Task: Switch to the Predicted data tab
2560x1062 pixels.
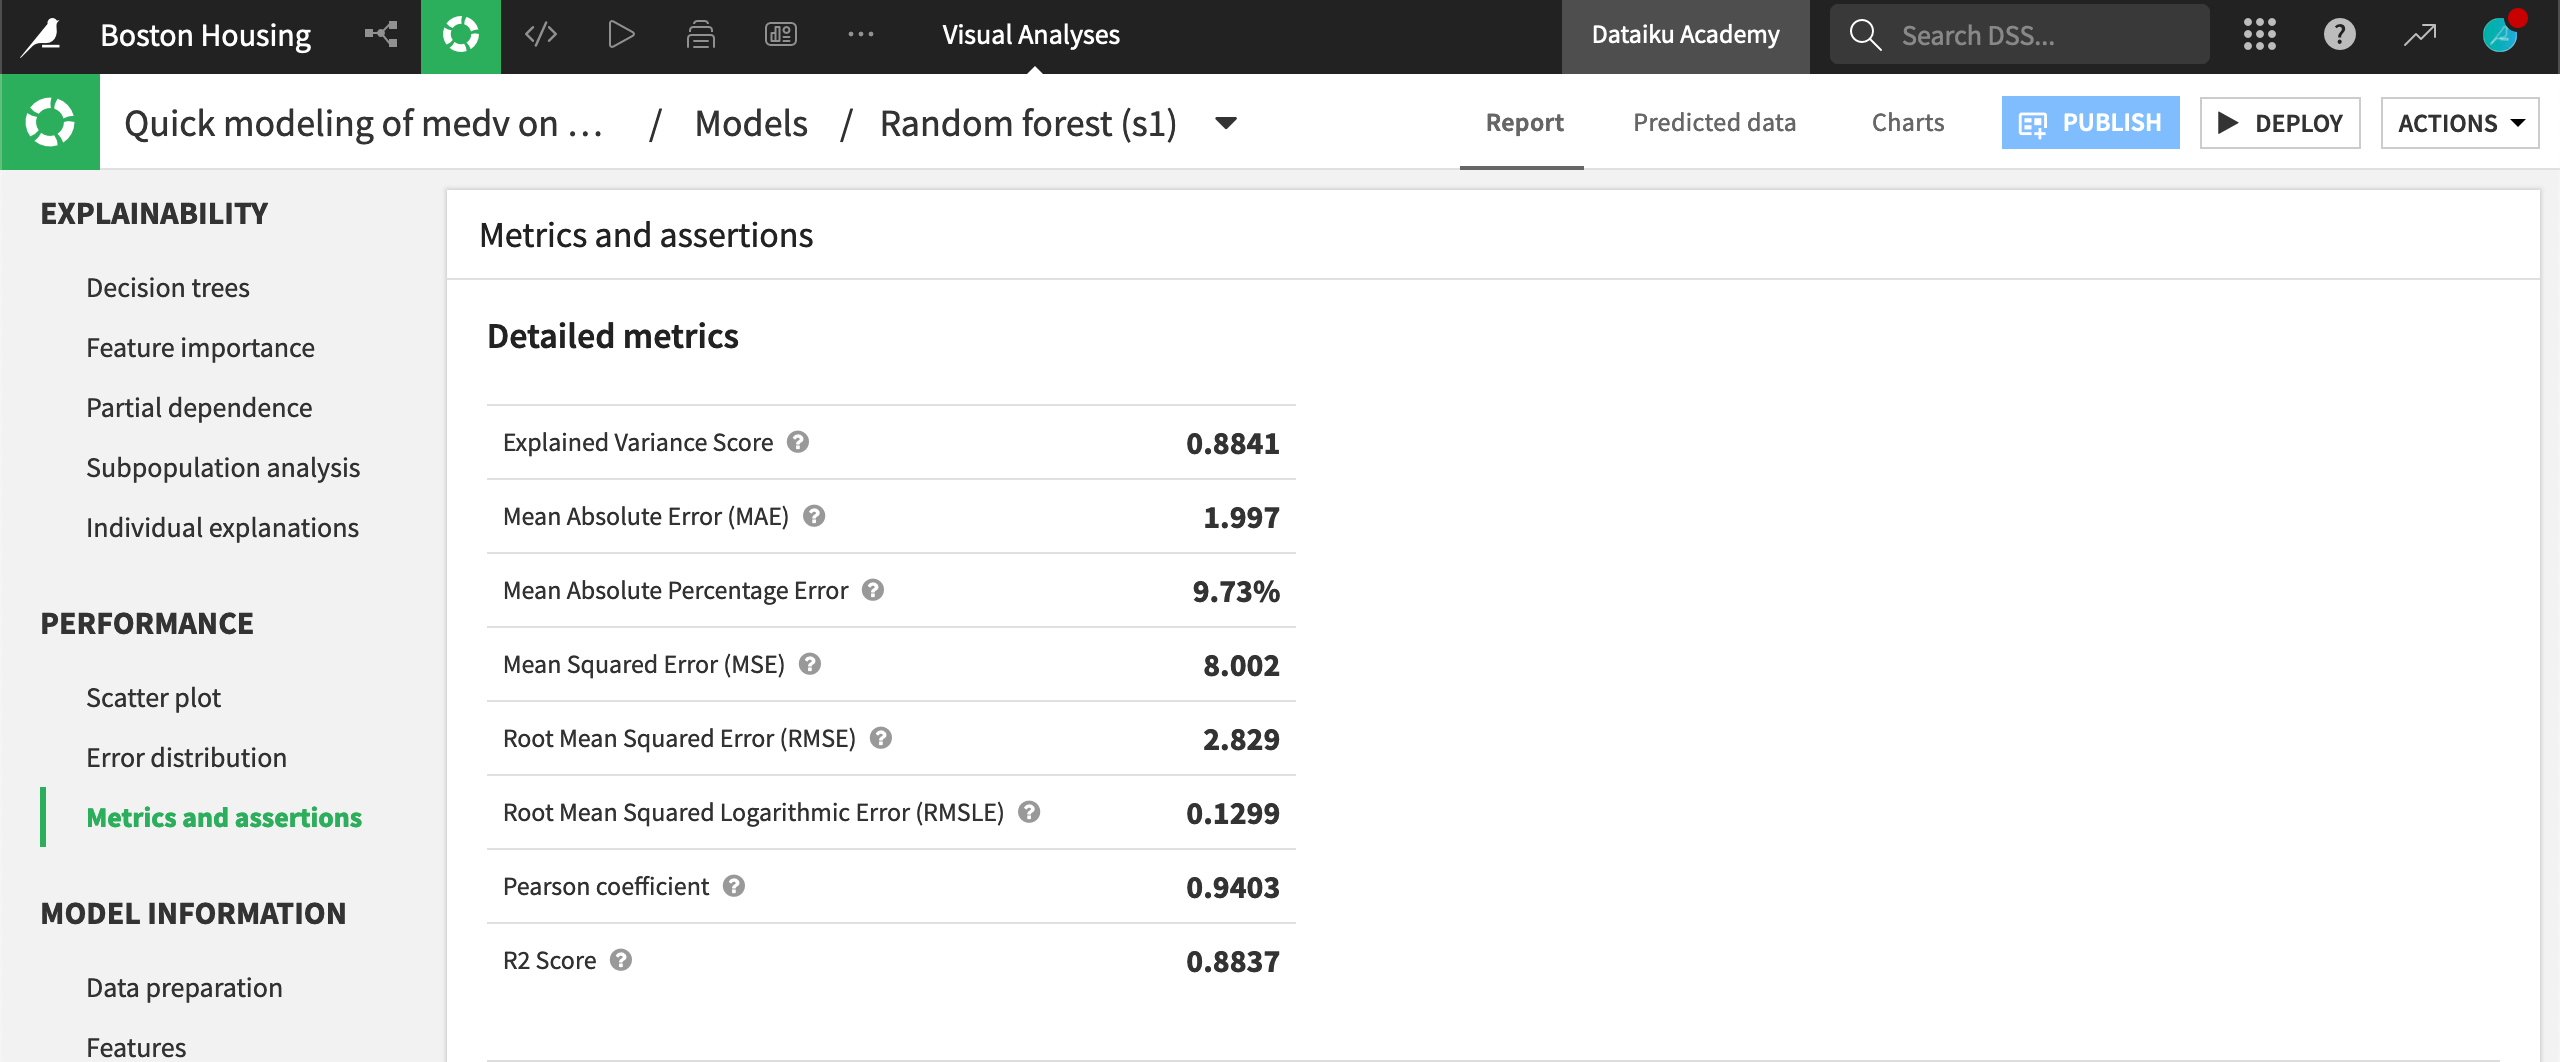Action: pos(1714,122)
